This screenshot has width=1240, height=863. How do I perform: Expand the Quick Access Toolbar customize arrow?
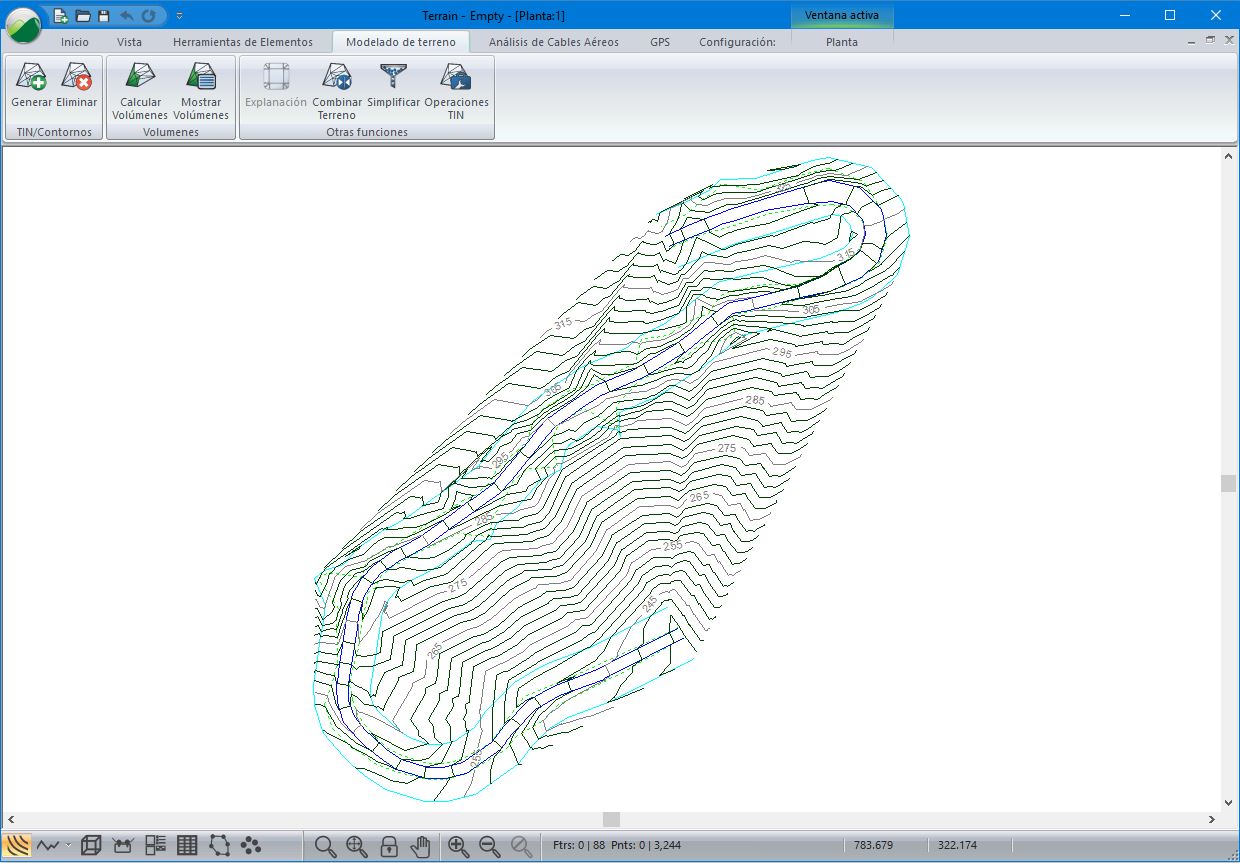coord(179,15)
